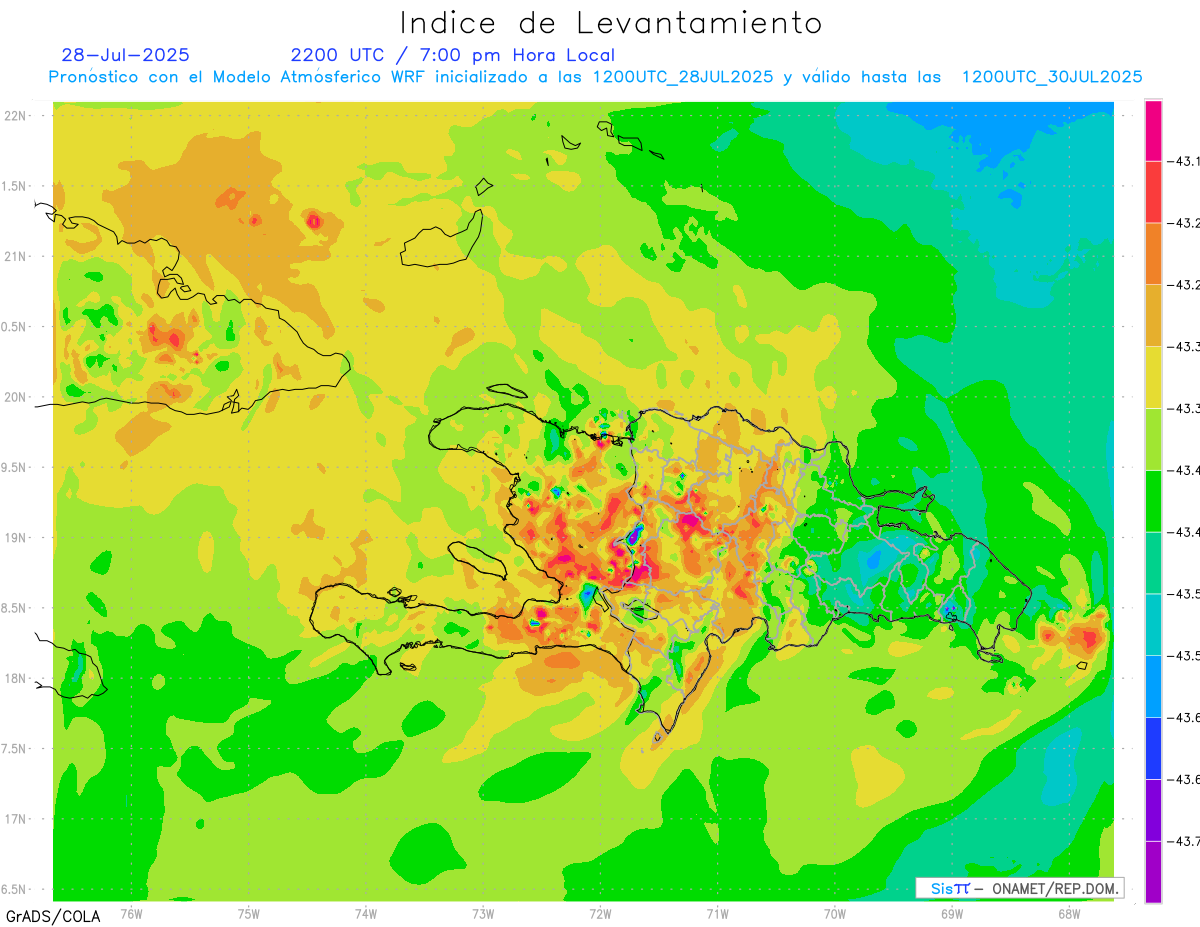1200x927 pixels.
Task: Click the "9.5N" latitude label
Action: coord(15,468)
